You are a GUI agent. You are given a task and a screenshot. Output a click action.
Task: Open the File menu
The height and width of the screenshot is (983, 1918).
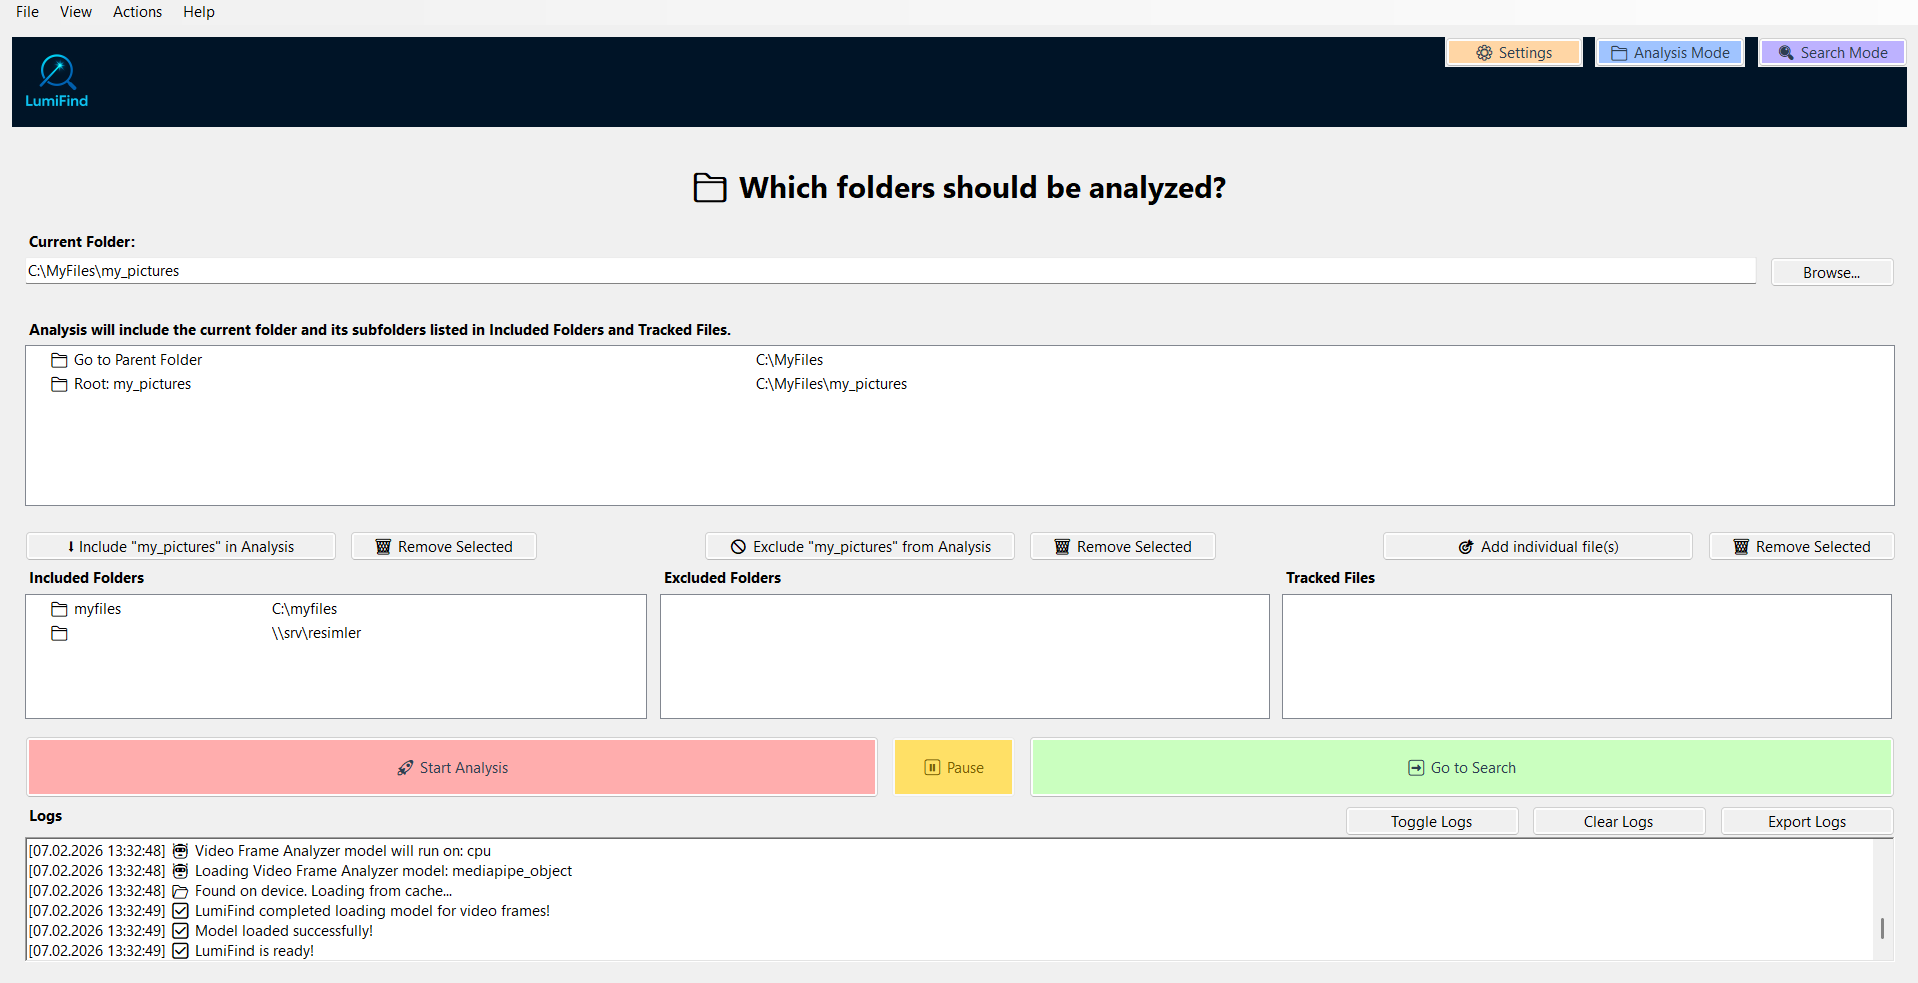click(x=28, y=12)
